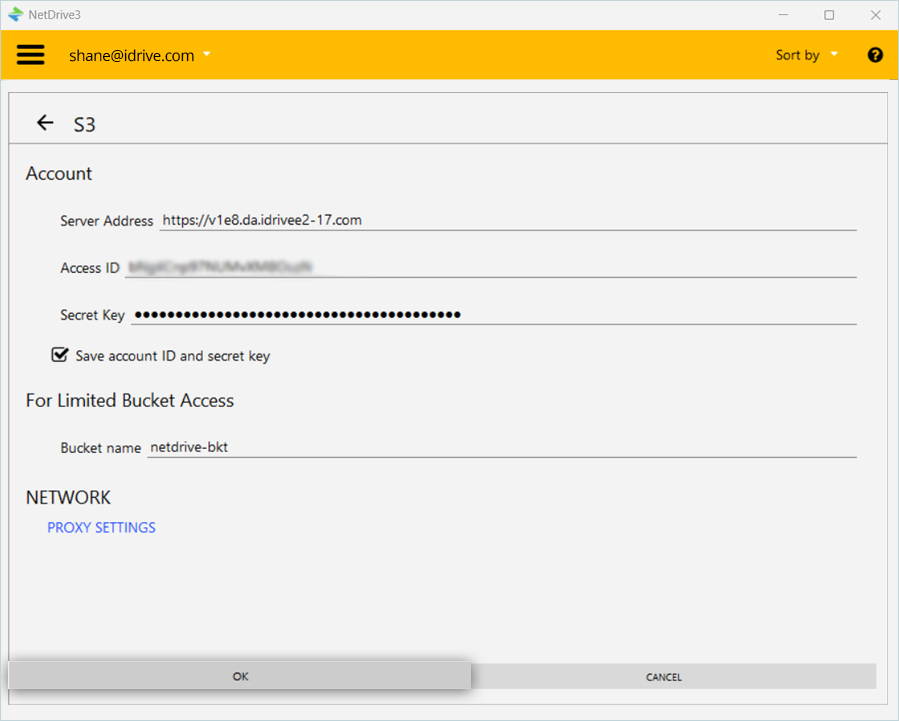The height and width of the screenshot is (721, 899).
Task: Click the NetDrive3 logo in title bar
Action: point(15,15)
